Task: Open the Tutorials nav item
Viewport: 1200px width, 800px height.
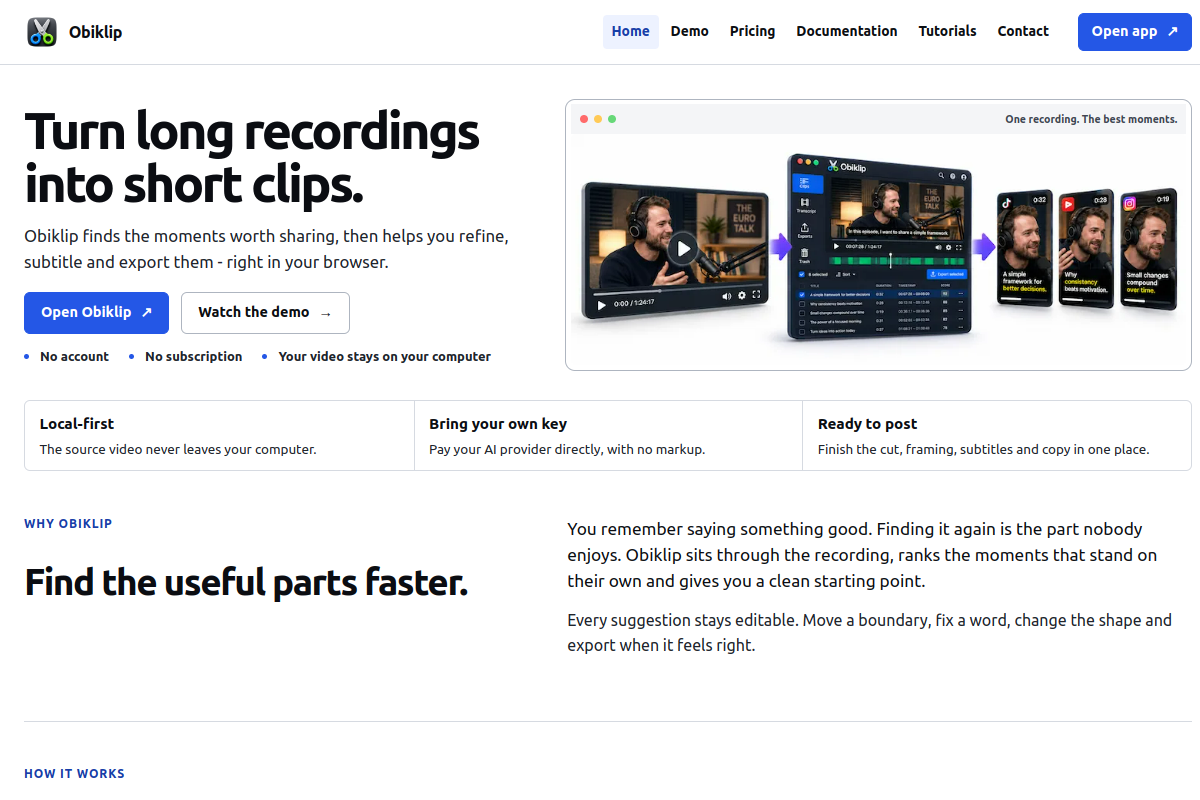Action: pos(948,31)
